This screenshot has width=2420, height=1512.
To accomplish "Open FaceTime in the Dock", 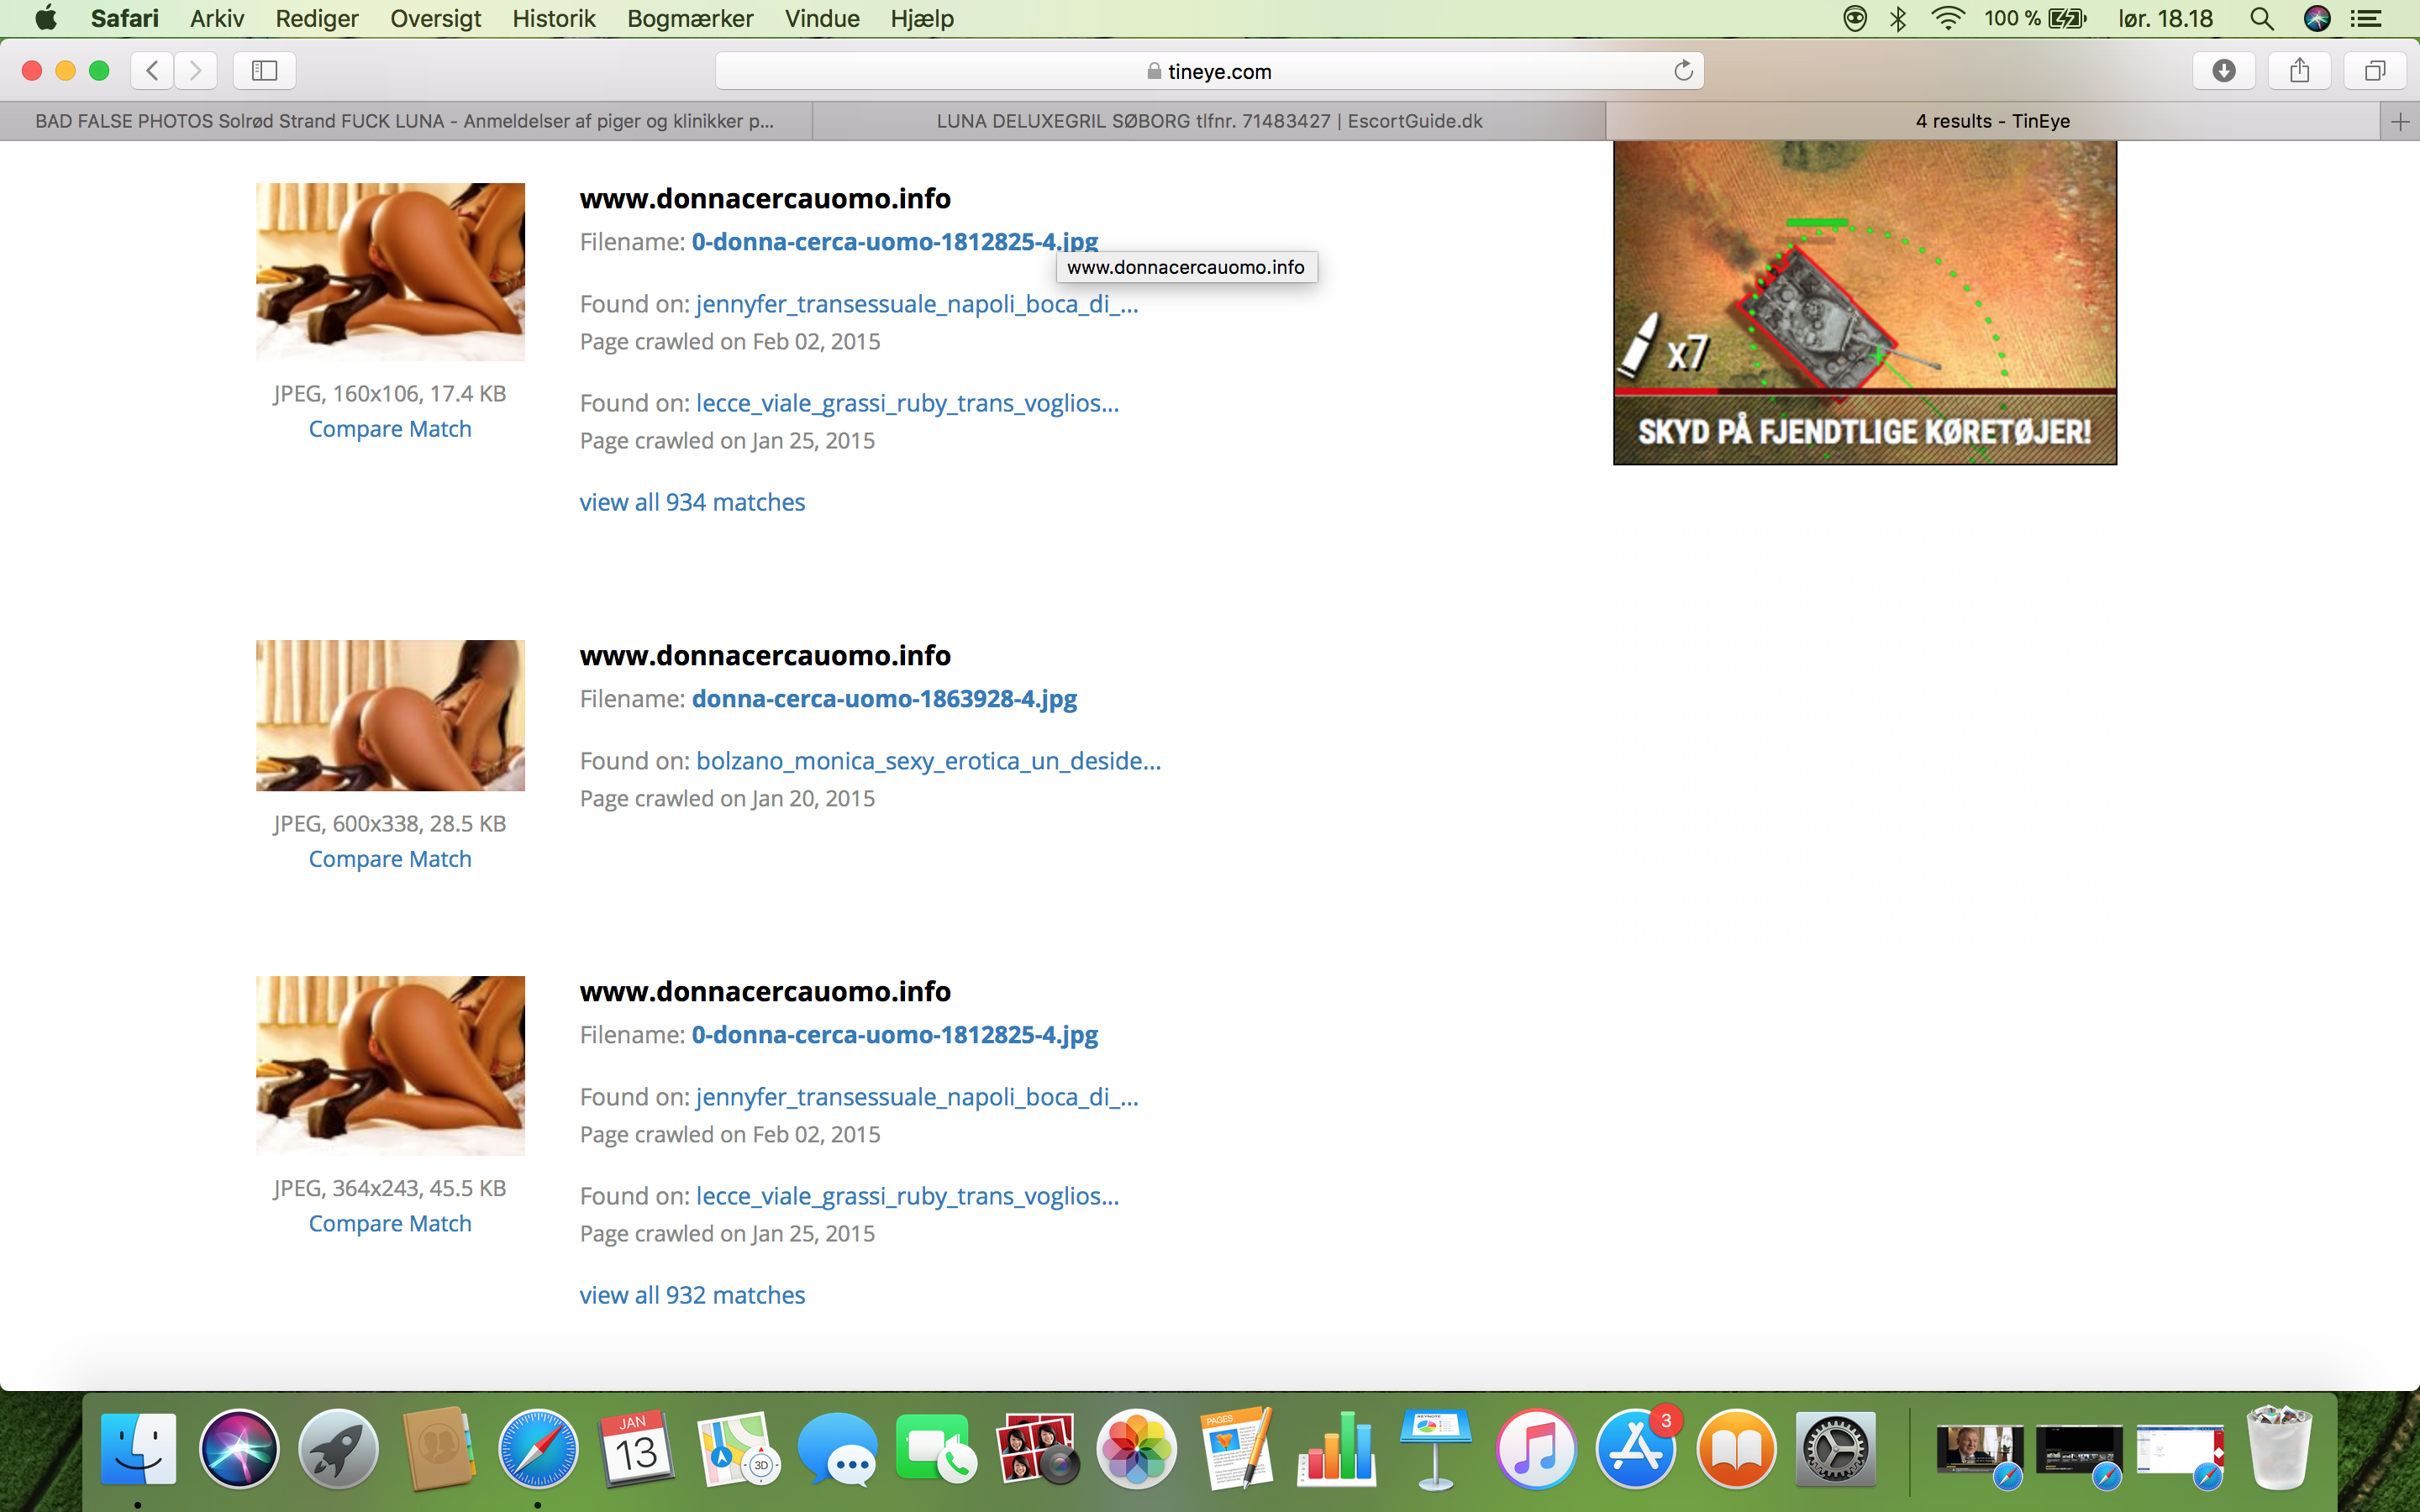I will [x=936, y=1448].
